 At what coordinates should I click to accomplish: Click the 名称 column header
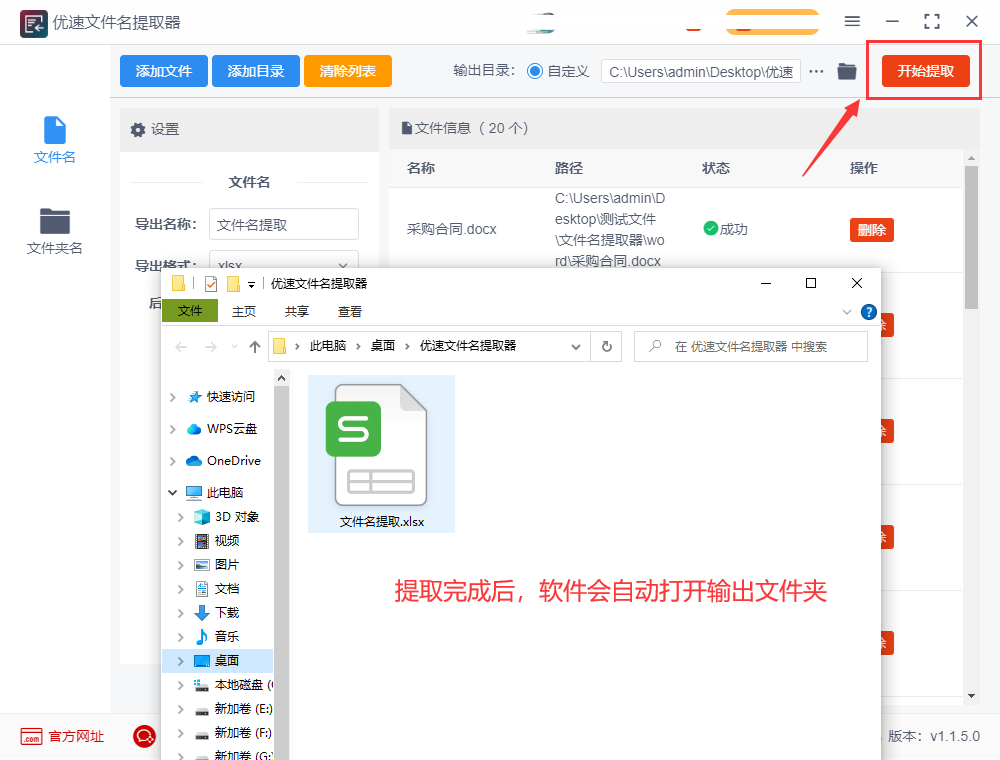point(421,168)
